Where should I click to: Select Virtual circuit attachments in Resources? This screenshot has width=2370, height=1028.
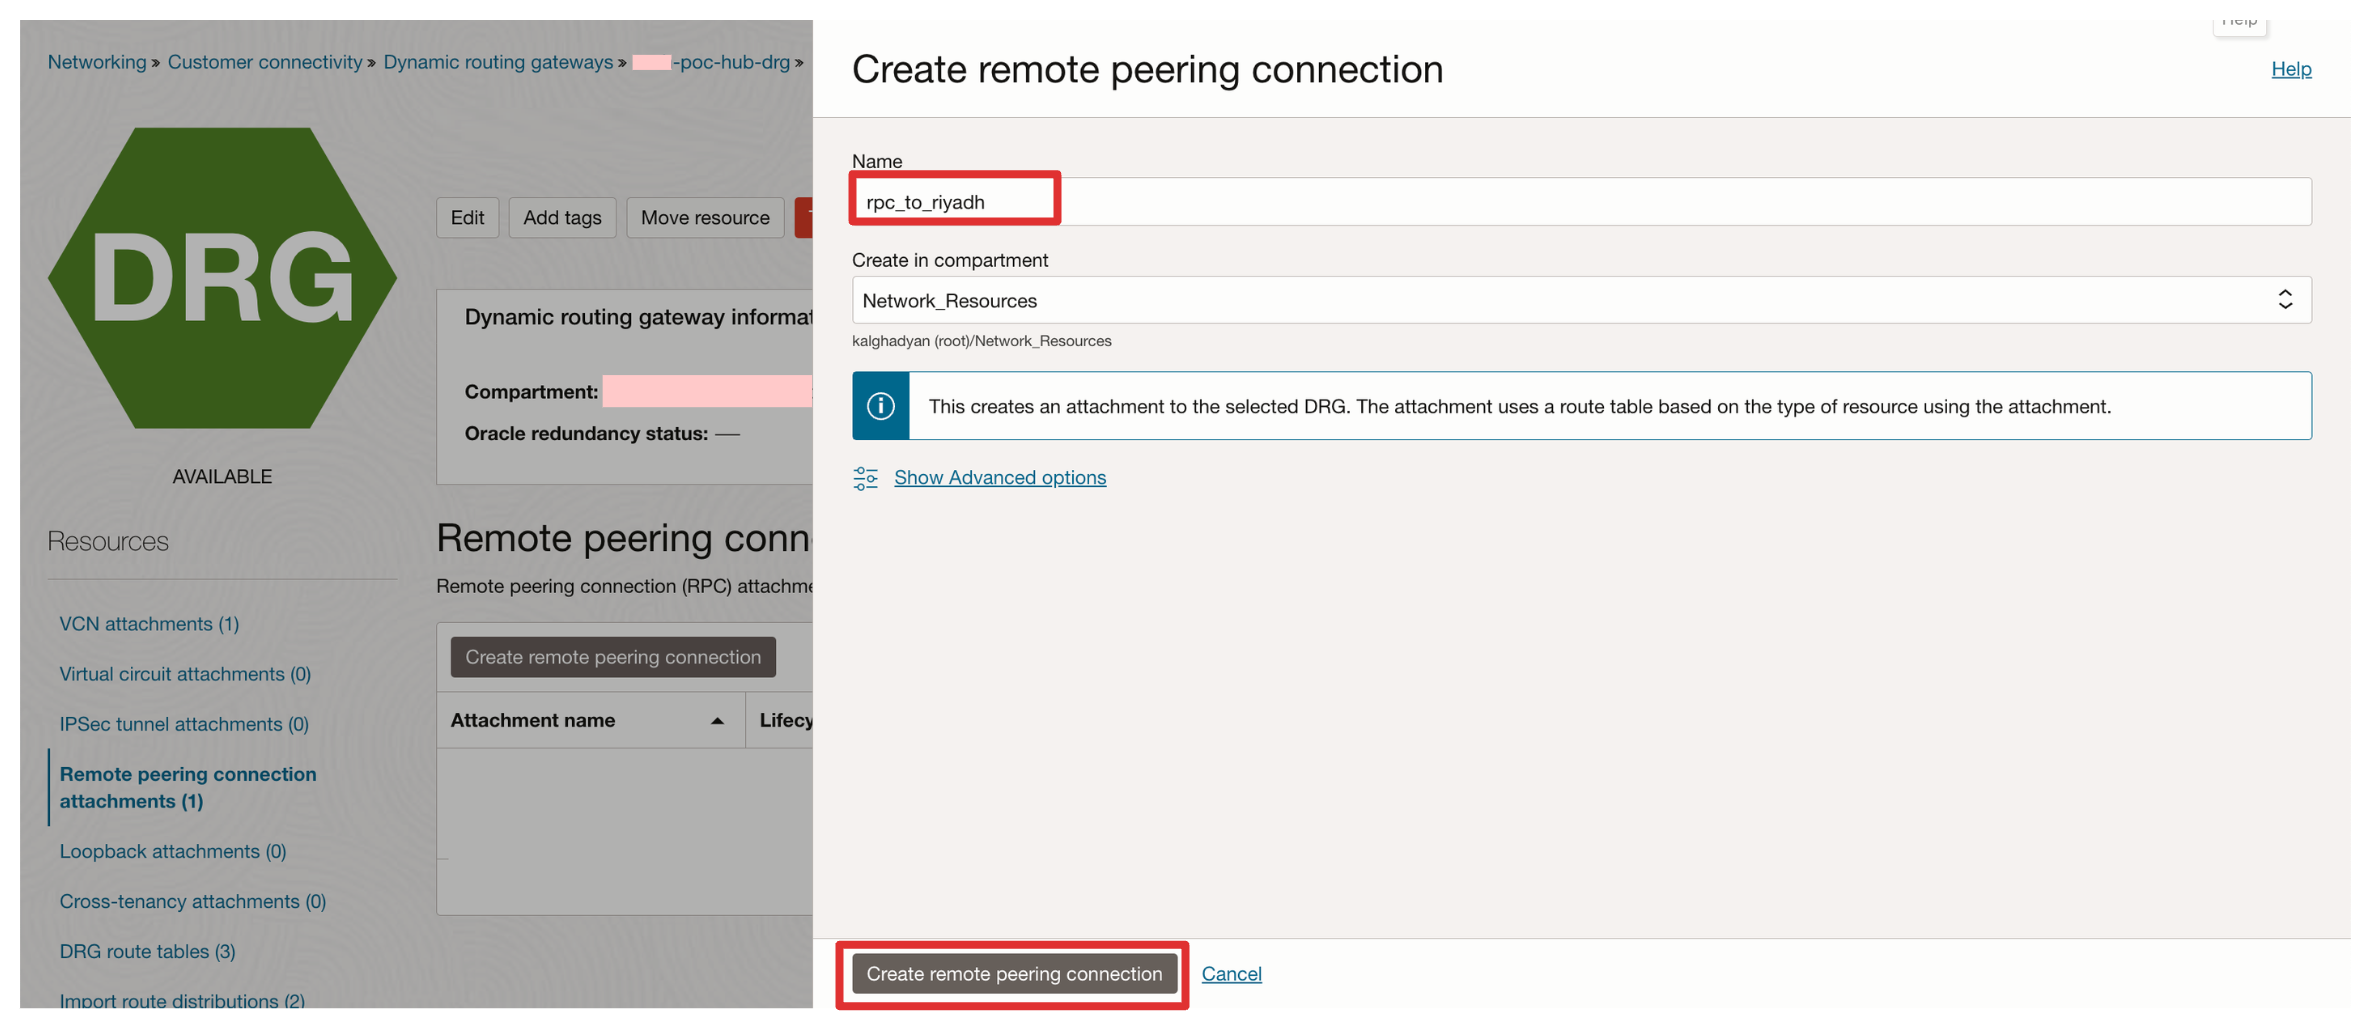185,674
